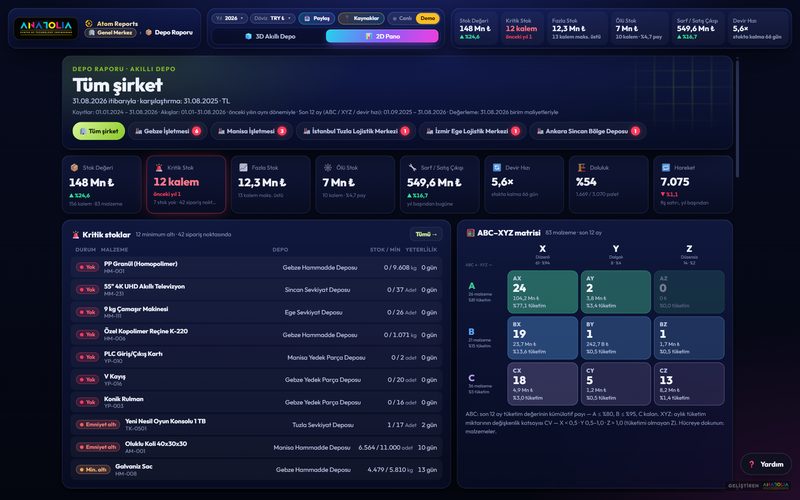Viewport: 800px width, 500px height.
Task: Open the AX matrix cell with 24 items
Action: (x=542, y=292)
